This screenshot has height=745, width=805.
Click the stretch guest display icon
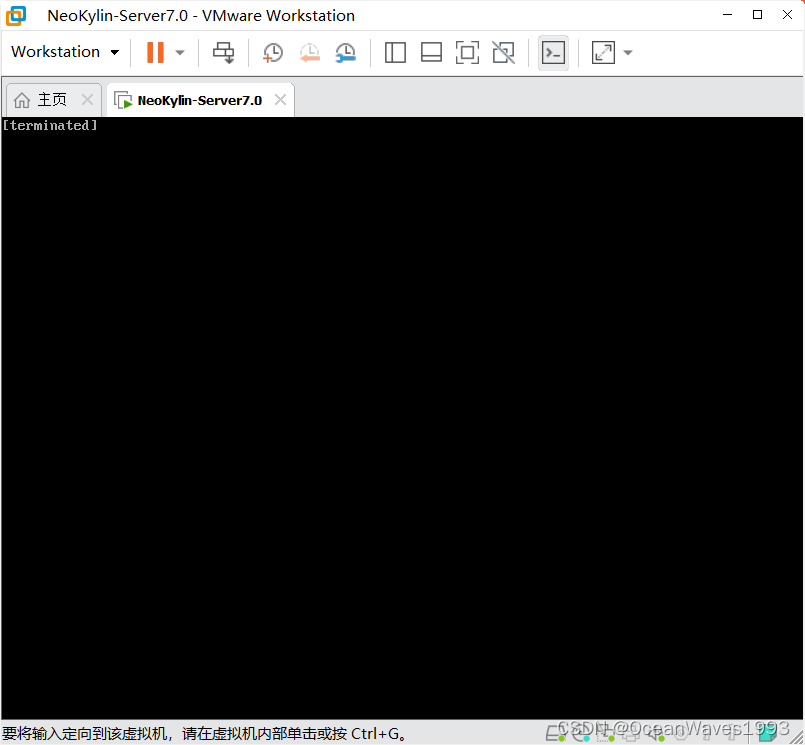point(603,52)
